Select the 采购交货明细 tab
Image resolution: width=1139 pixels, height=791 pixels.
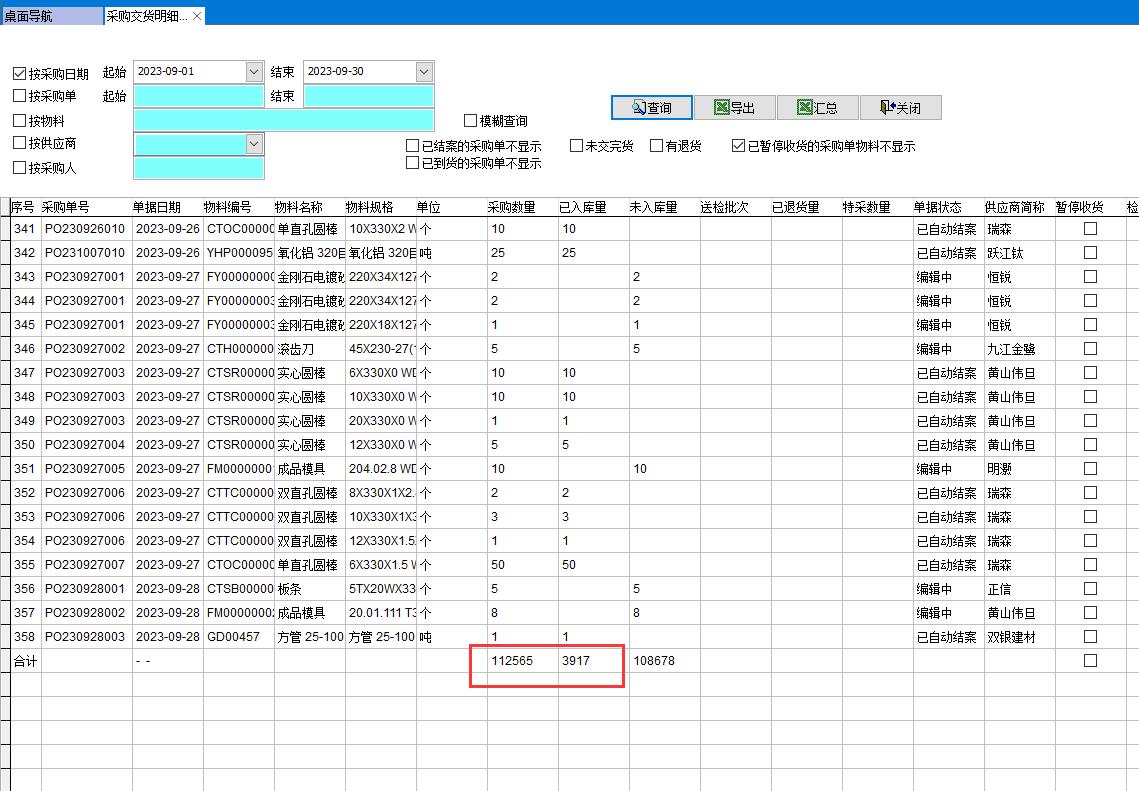click(x=146, y=16)
